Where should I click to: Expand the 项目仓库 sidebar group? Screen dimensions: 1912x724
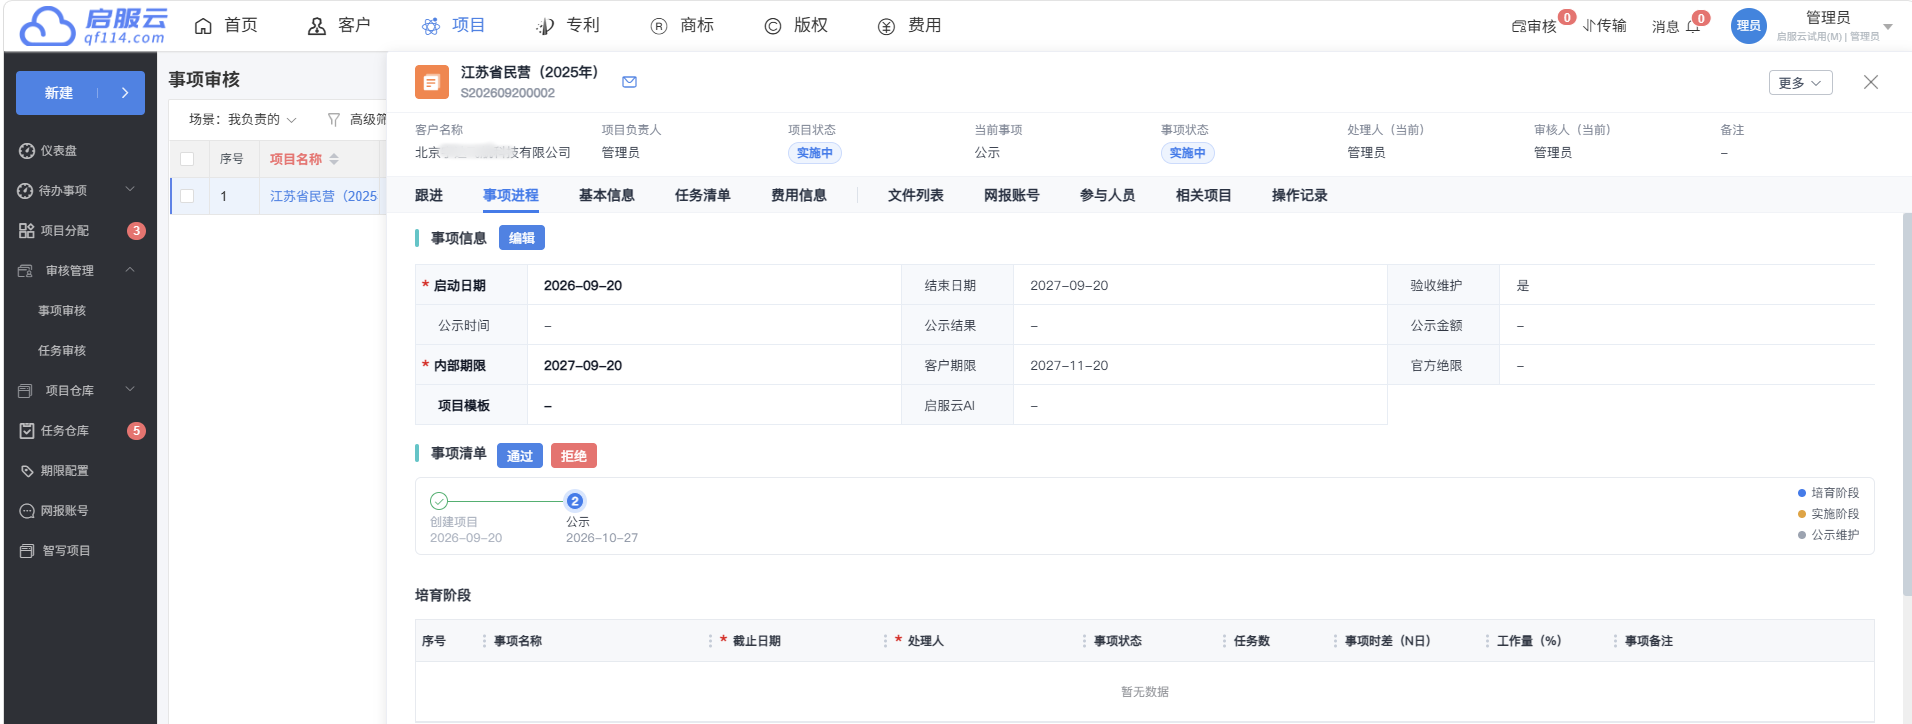(130, 390)
